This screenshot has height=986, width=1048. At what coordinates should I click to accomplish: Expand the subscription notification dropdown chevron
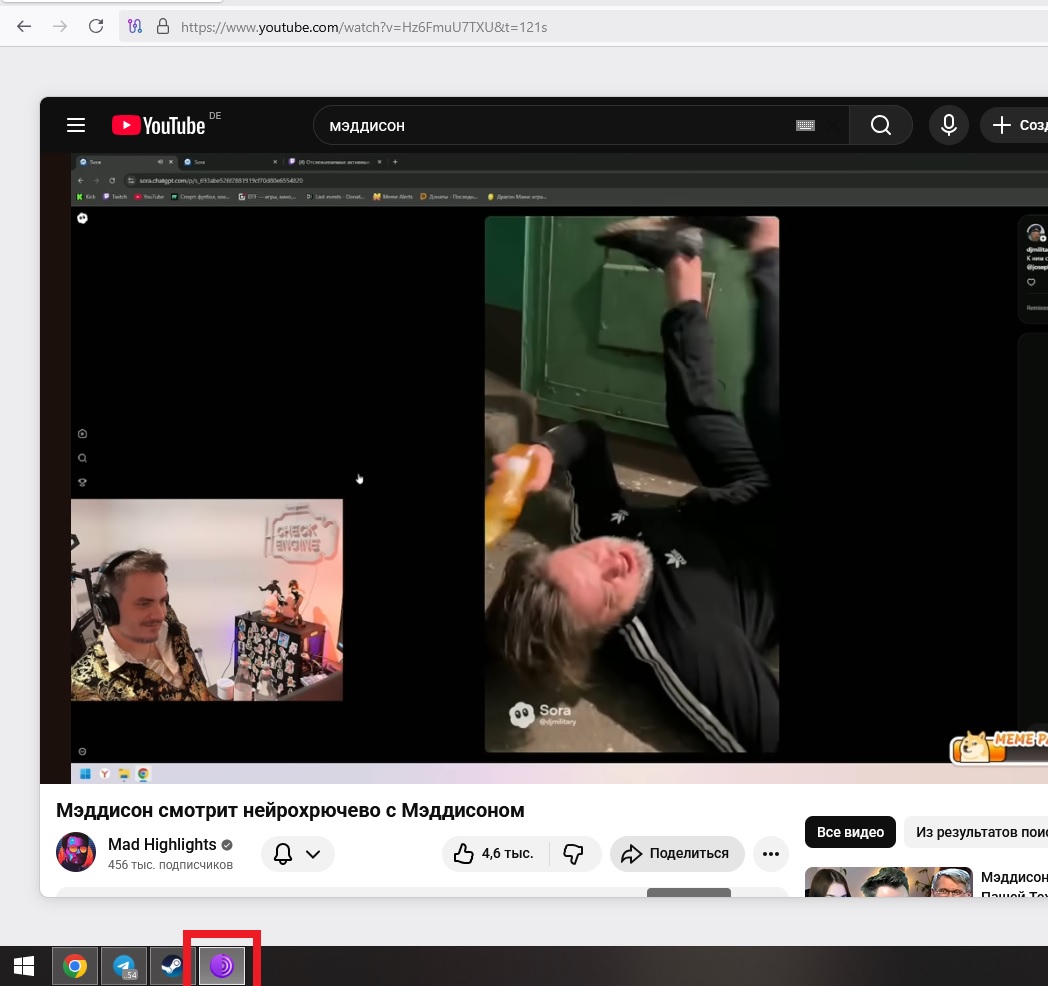pyautogui.click(x=313, y=854)
